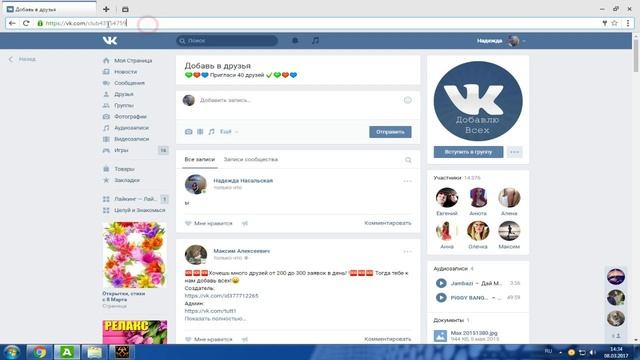Image resolution: width=640 pixels, height=360 pixels.
Task: Open Сообщения in the sidebar
Action: (x=129, y=83)
